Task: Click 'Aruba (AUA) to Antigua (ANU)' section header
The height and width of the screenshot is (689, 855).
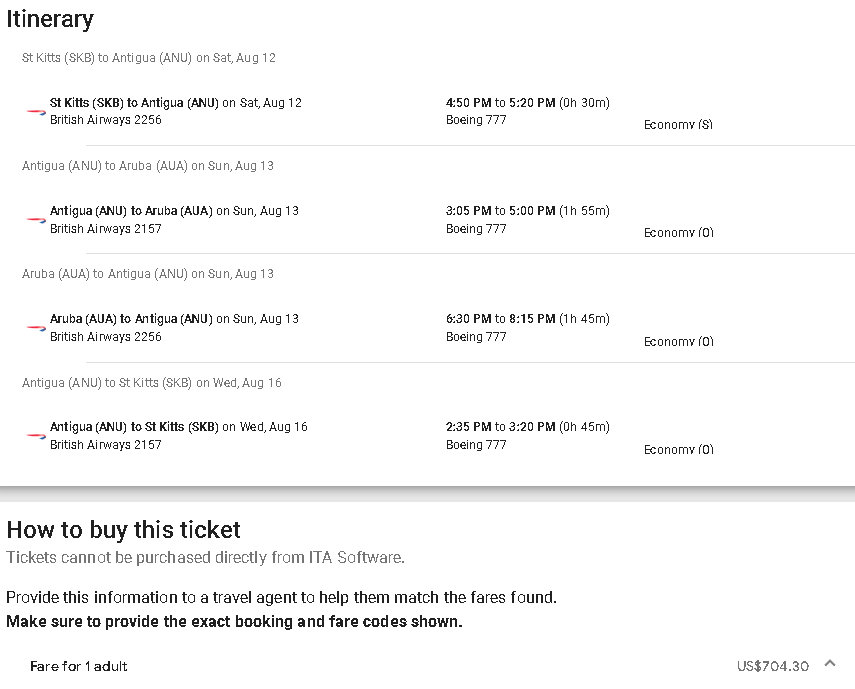Action: tap(148, 274)
